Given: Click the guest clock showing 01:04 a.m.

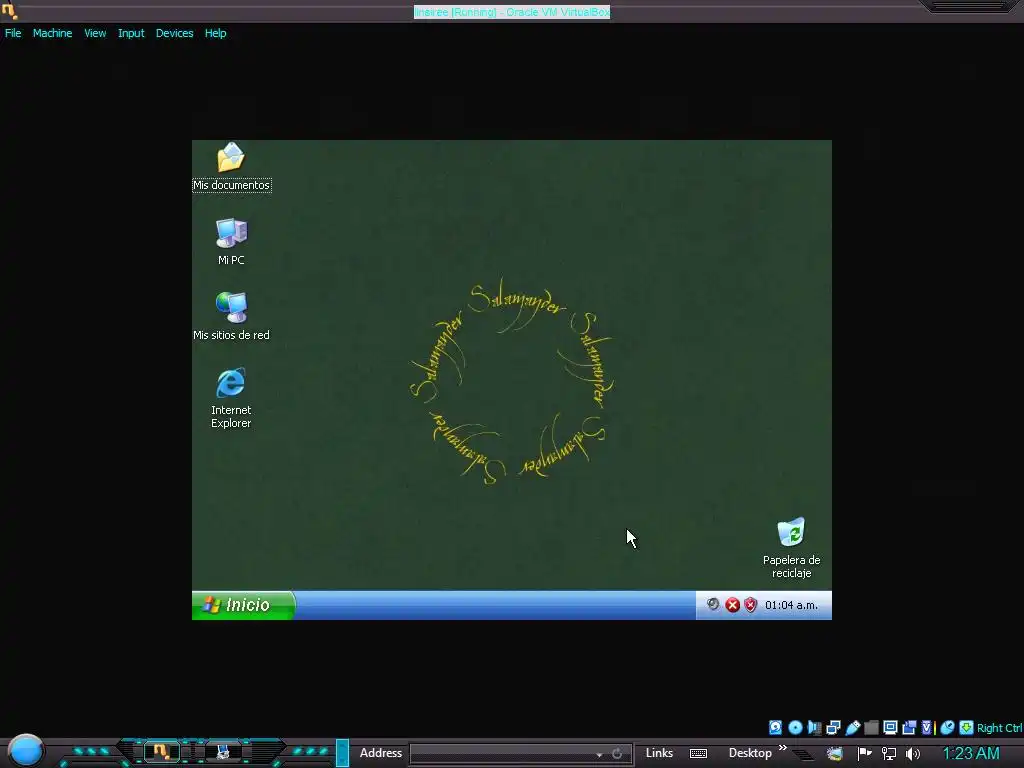Looking at the screenshot, I should point(792,605).
